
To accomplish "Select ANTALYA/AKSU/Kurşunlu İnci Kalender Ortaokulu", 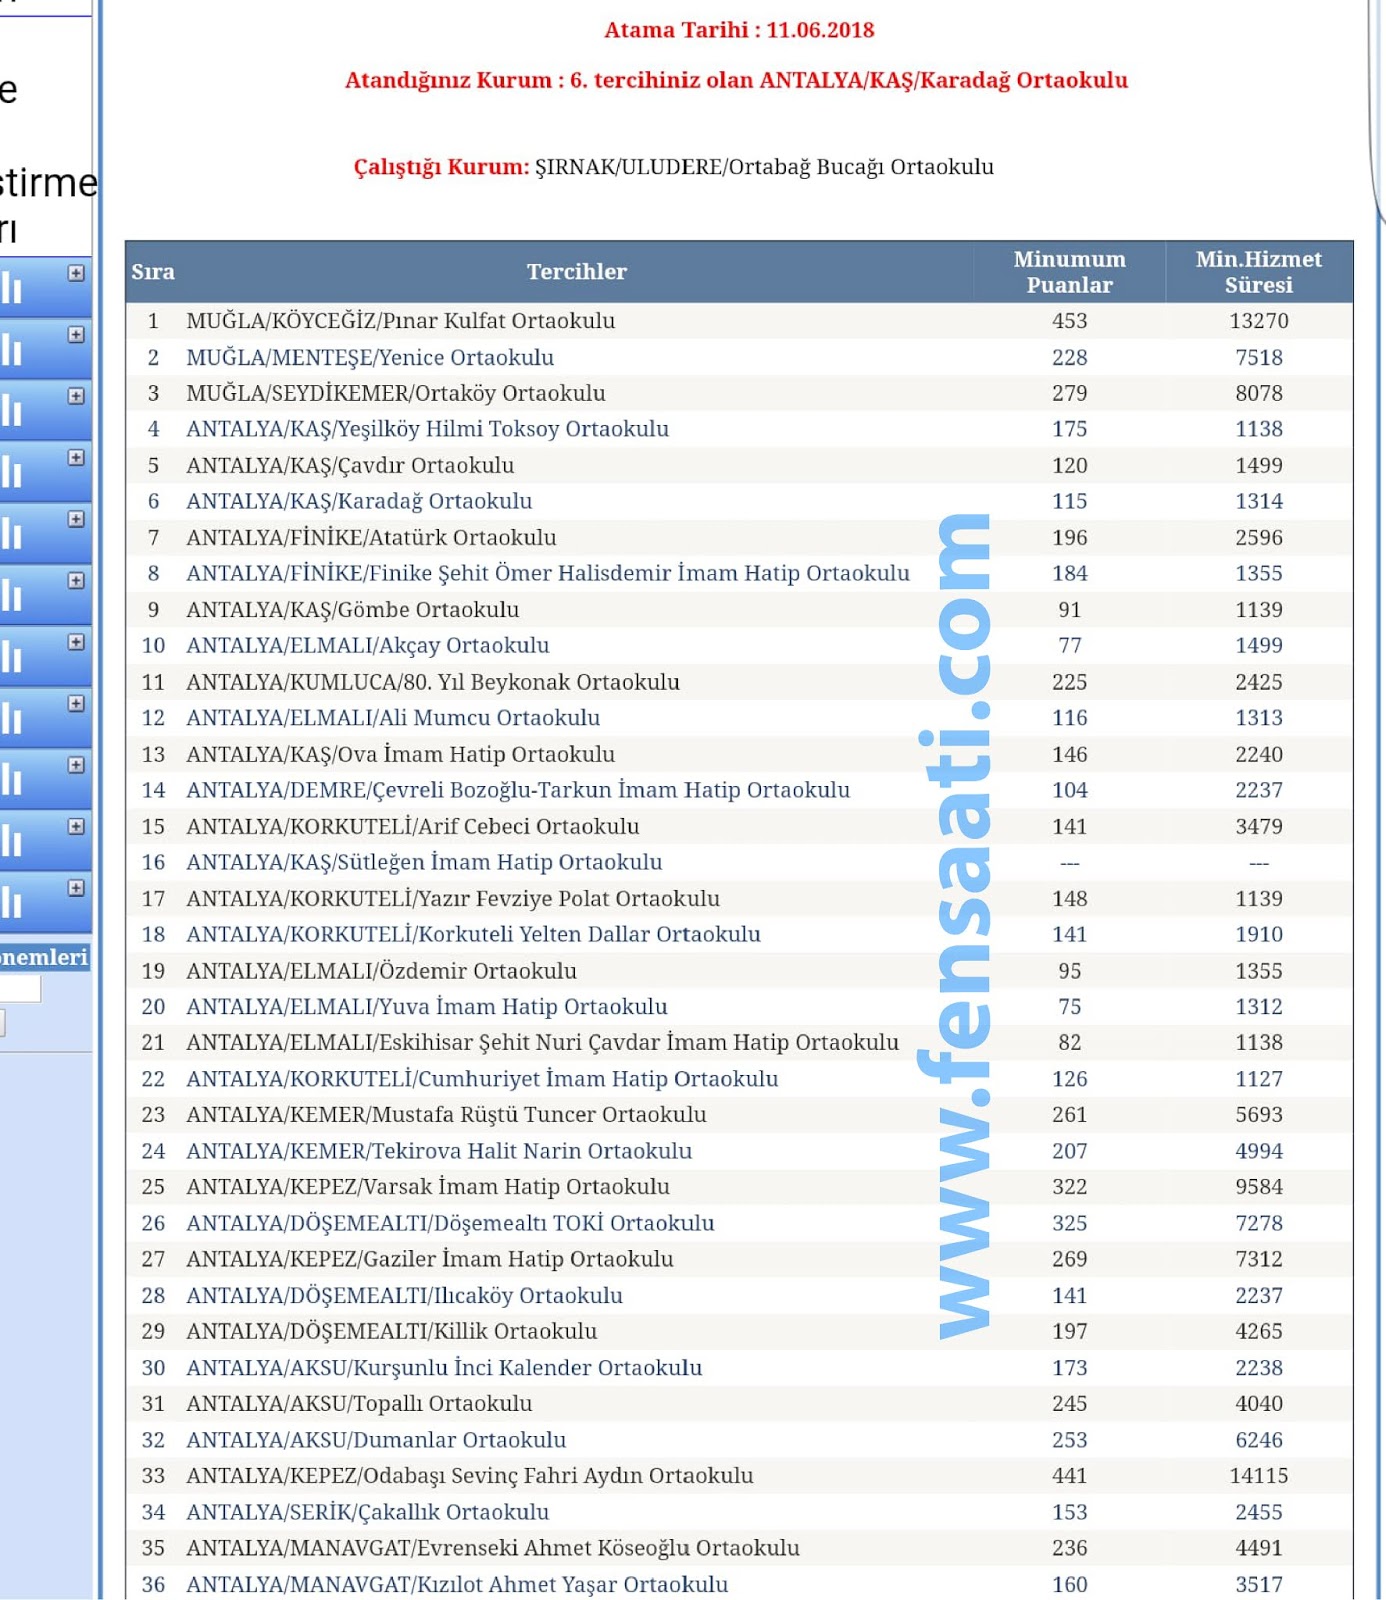I will pyautogui.click(x=739, y=1368).
